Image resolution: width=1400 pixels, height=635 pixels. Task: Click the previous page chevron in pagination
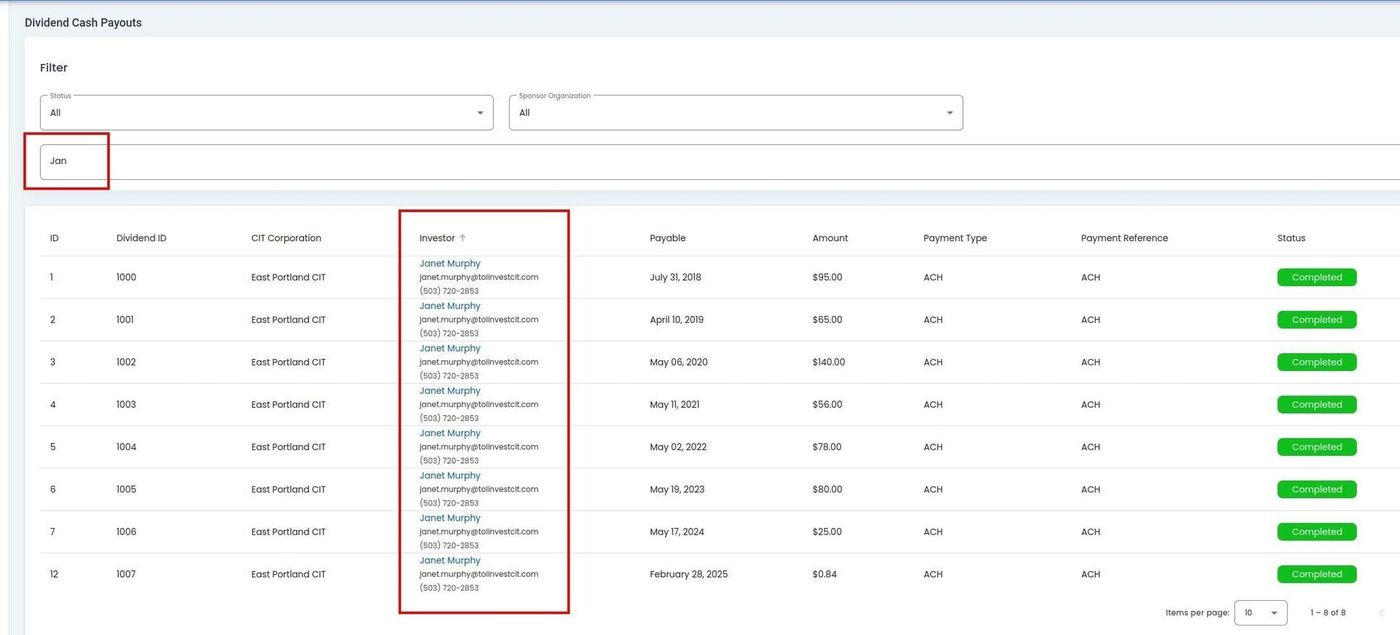click(x=1381, y=612)
